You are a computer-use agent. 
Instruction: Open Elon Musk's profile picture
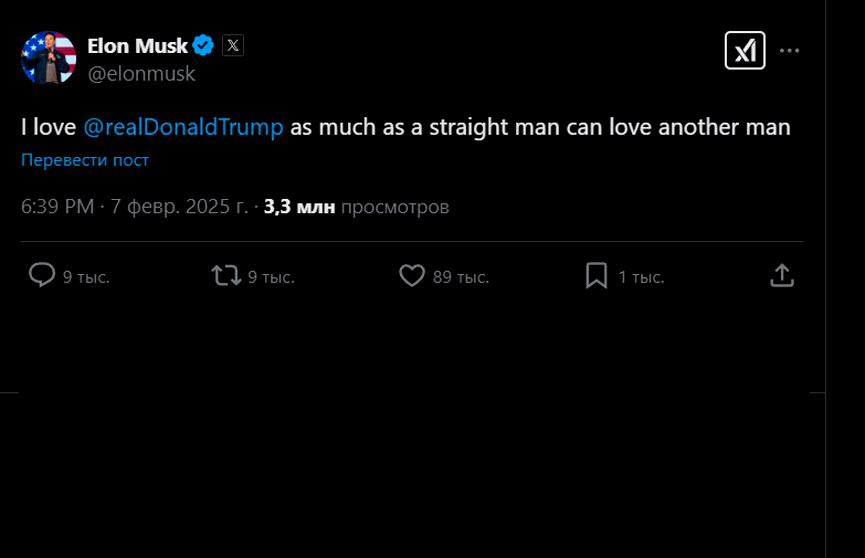click(x=49, y=58)
